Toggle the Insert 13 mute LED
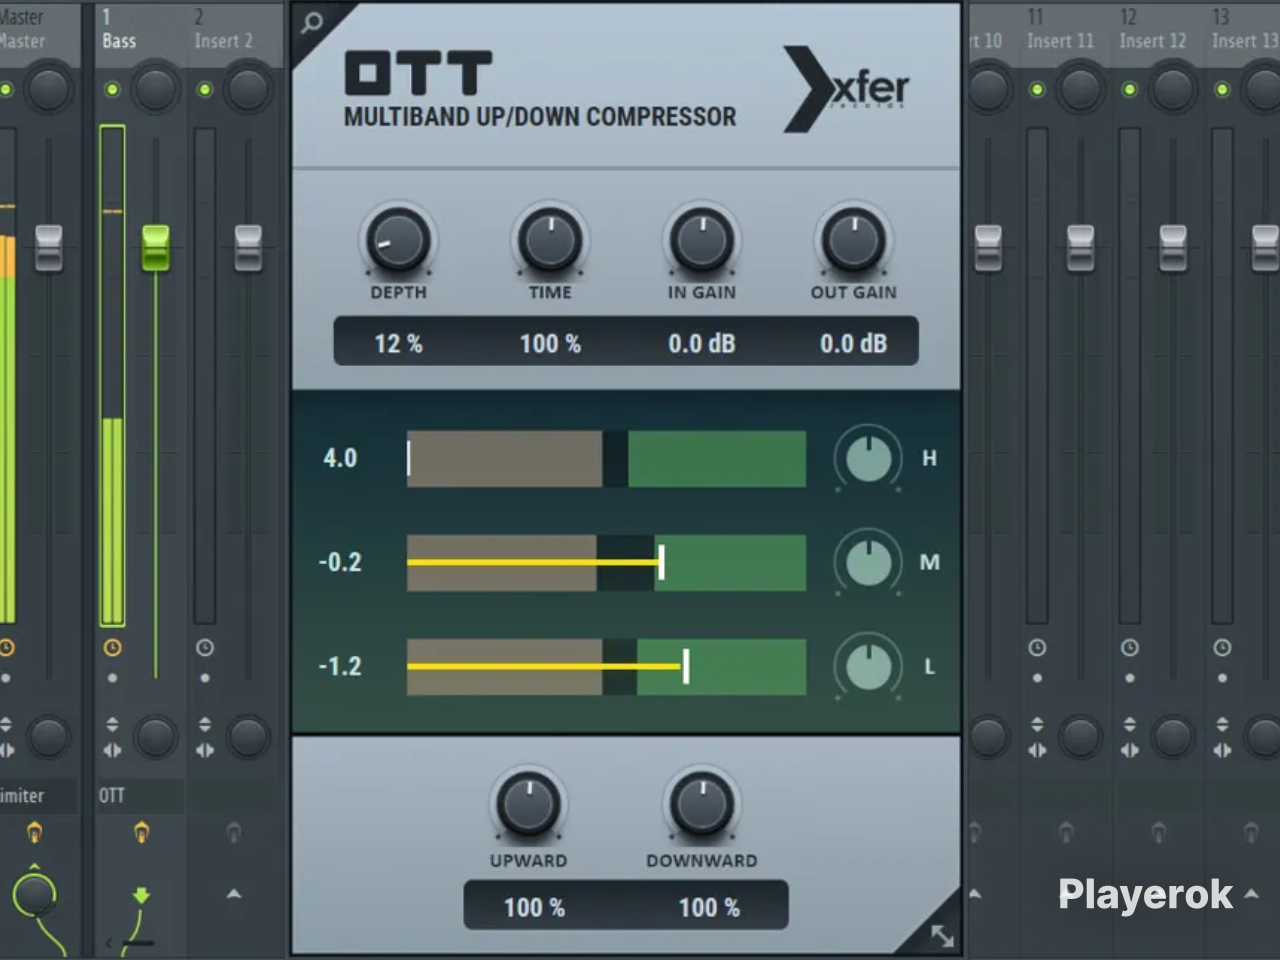This screenshot has height=960, width=1280. click(1222, 90)
